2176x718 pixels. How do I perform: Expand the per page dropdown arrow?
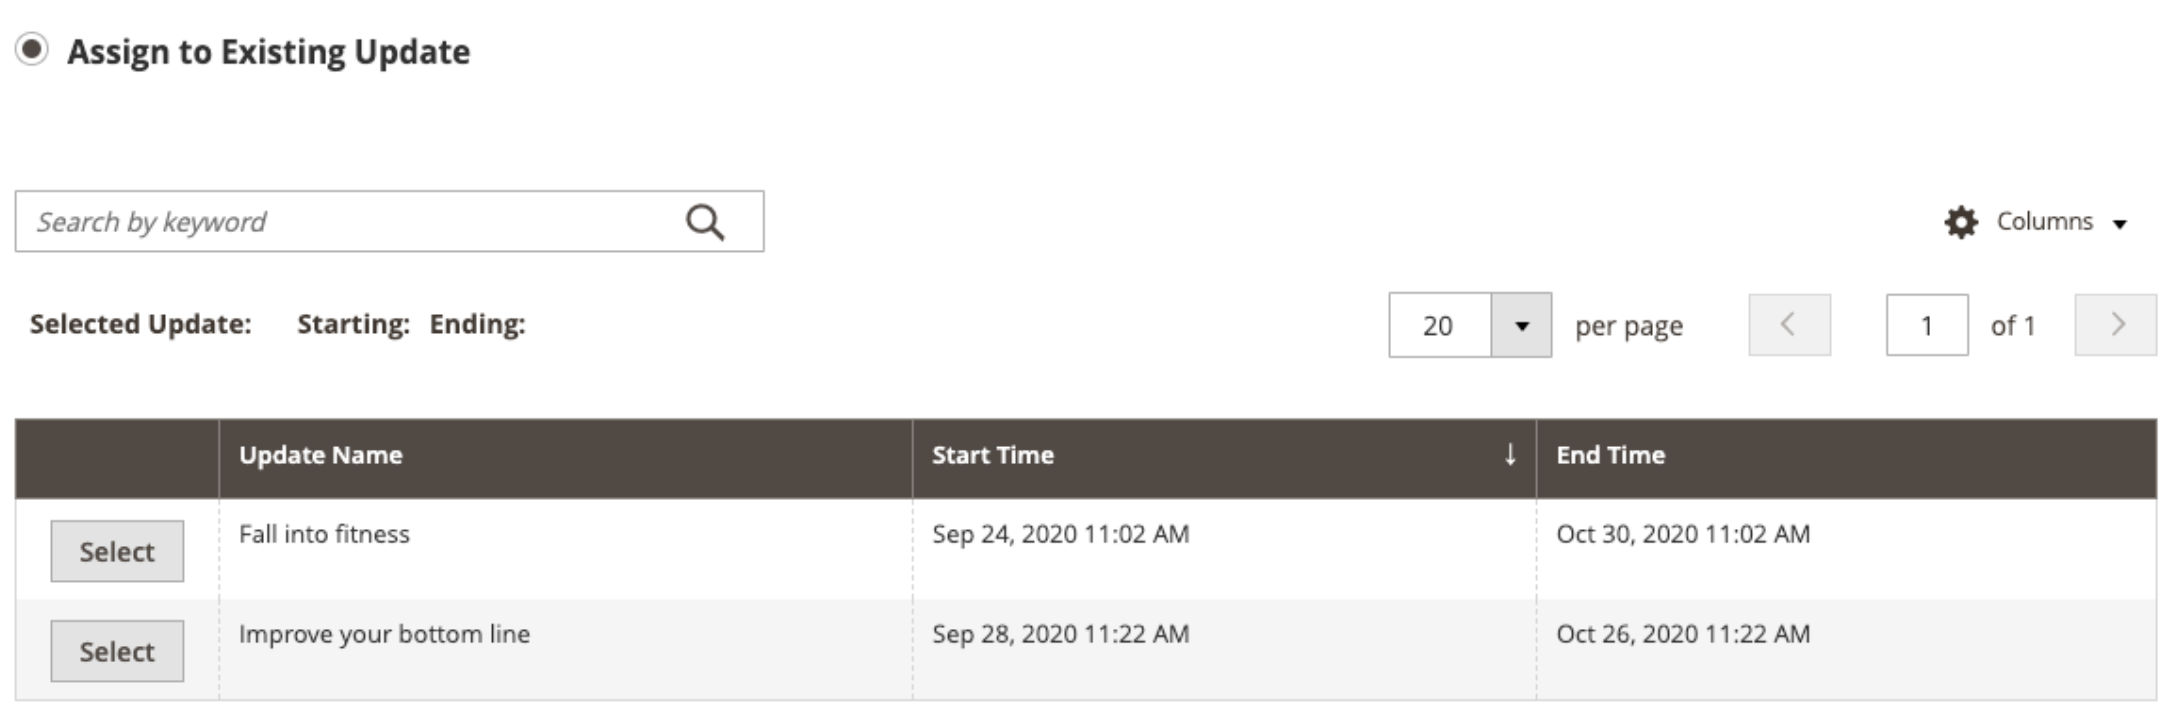1521,325
